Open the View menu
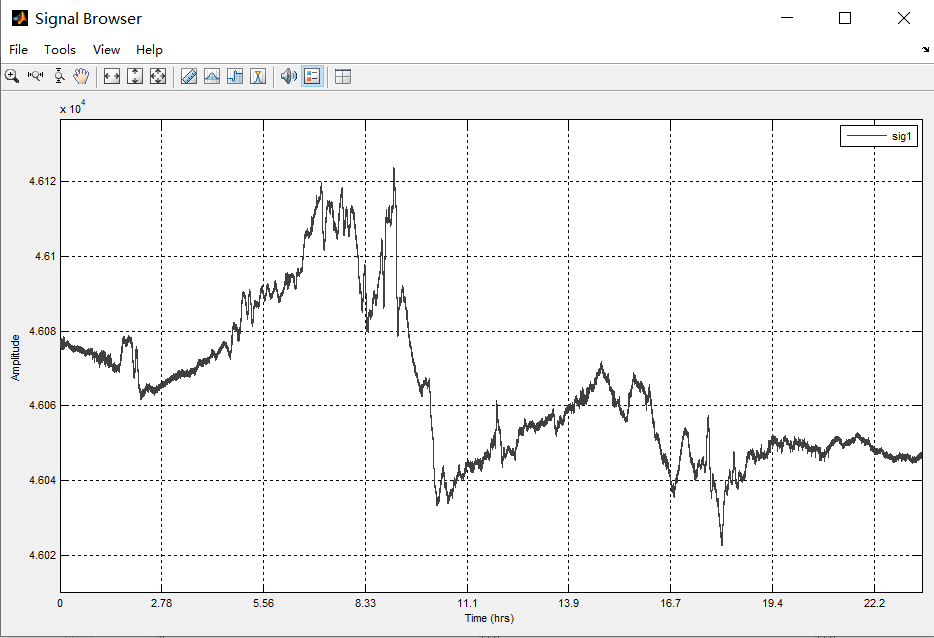 click(x=106, y=49)
